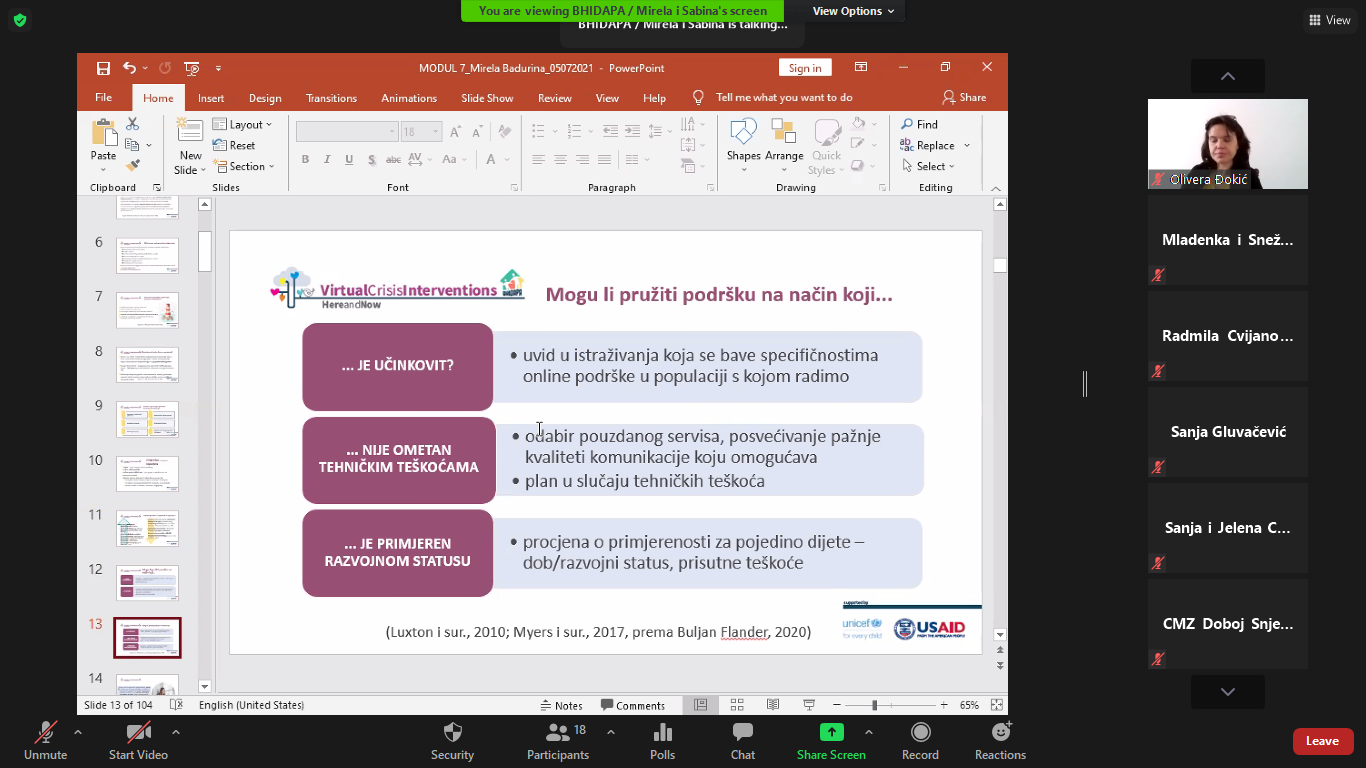Expand the View Options dropdown
The height and width of the screenshot is (768, 1366).
pyautogui.click(x=853, y=11)
